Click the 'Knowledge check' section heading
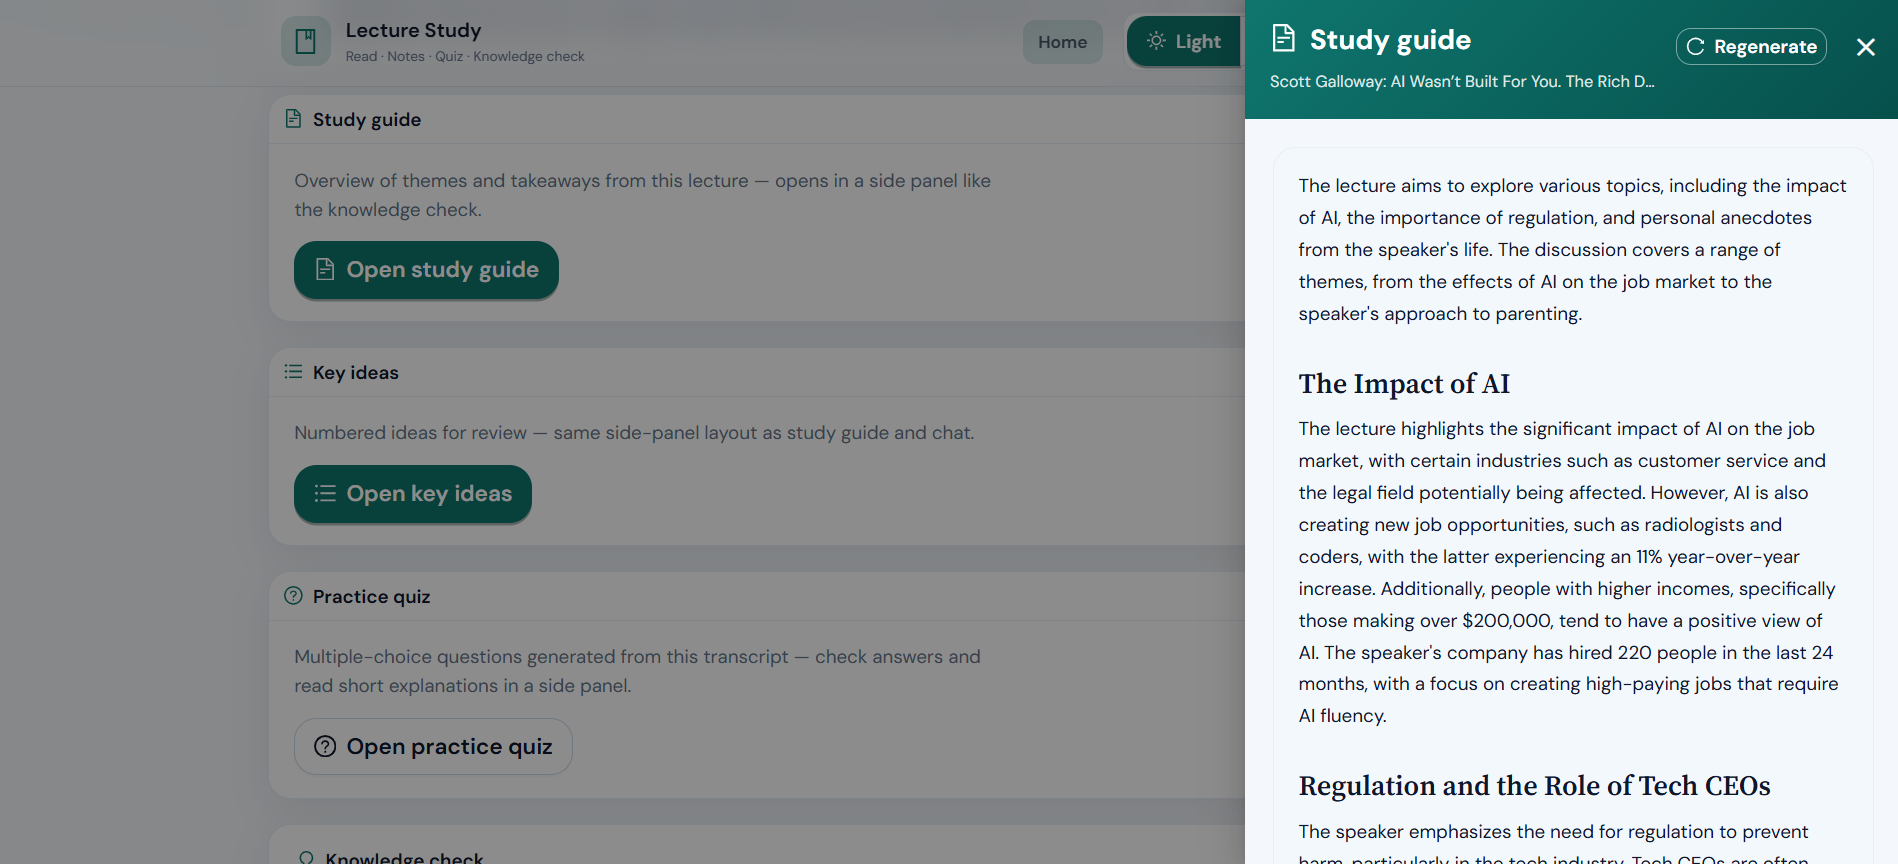 (404, 858)
